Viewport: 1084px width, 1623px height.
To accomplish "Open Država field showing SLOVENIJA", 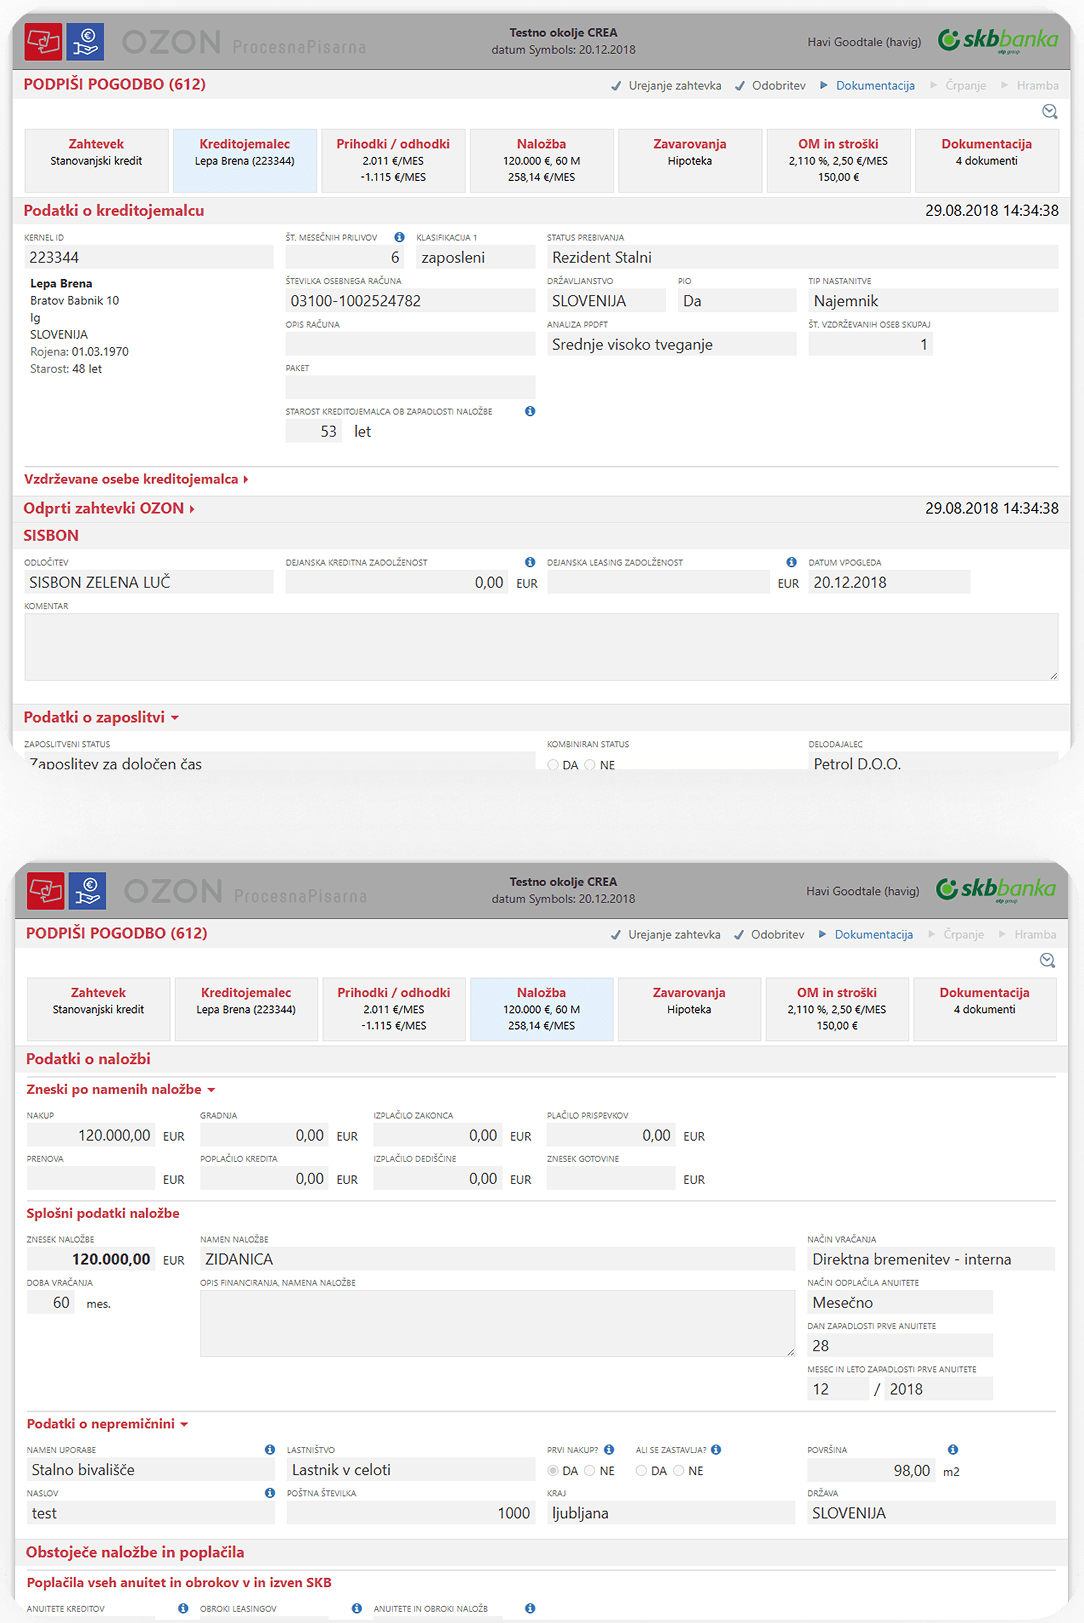I will [932, 1513].
